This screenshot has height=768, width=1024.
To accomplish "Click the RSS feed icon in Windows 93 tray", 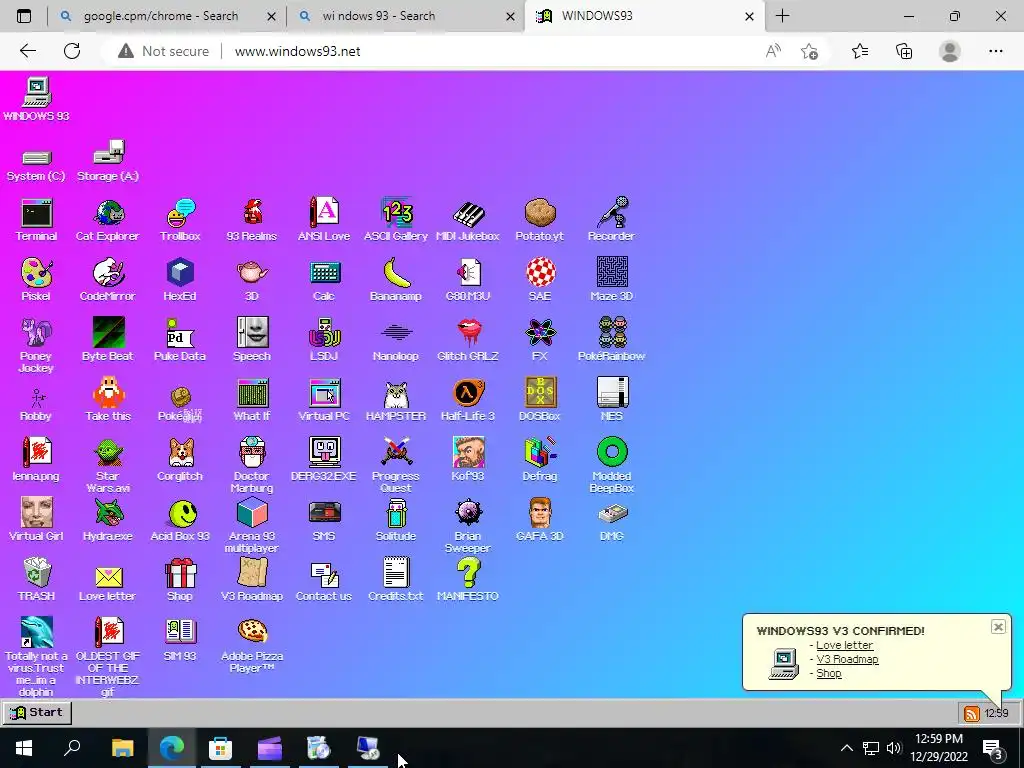I will [972, 714].
